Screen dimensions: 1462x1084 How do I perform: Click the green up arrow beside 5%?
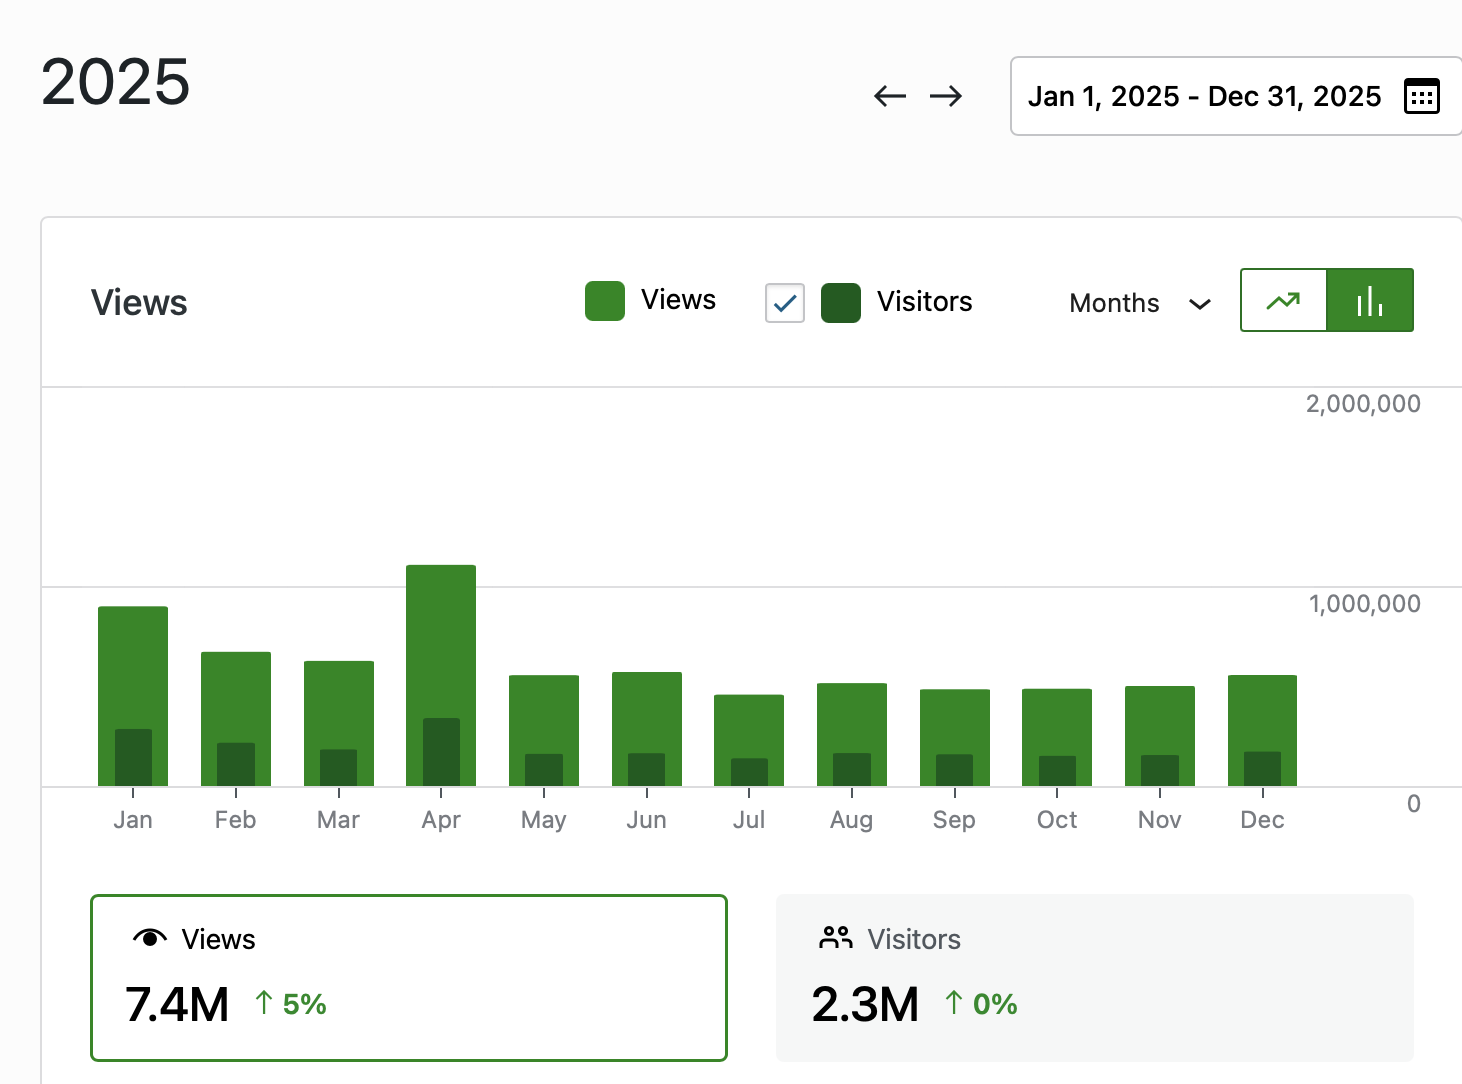(264, 1003)
